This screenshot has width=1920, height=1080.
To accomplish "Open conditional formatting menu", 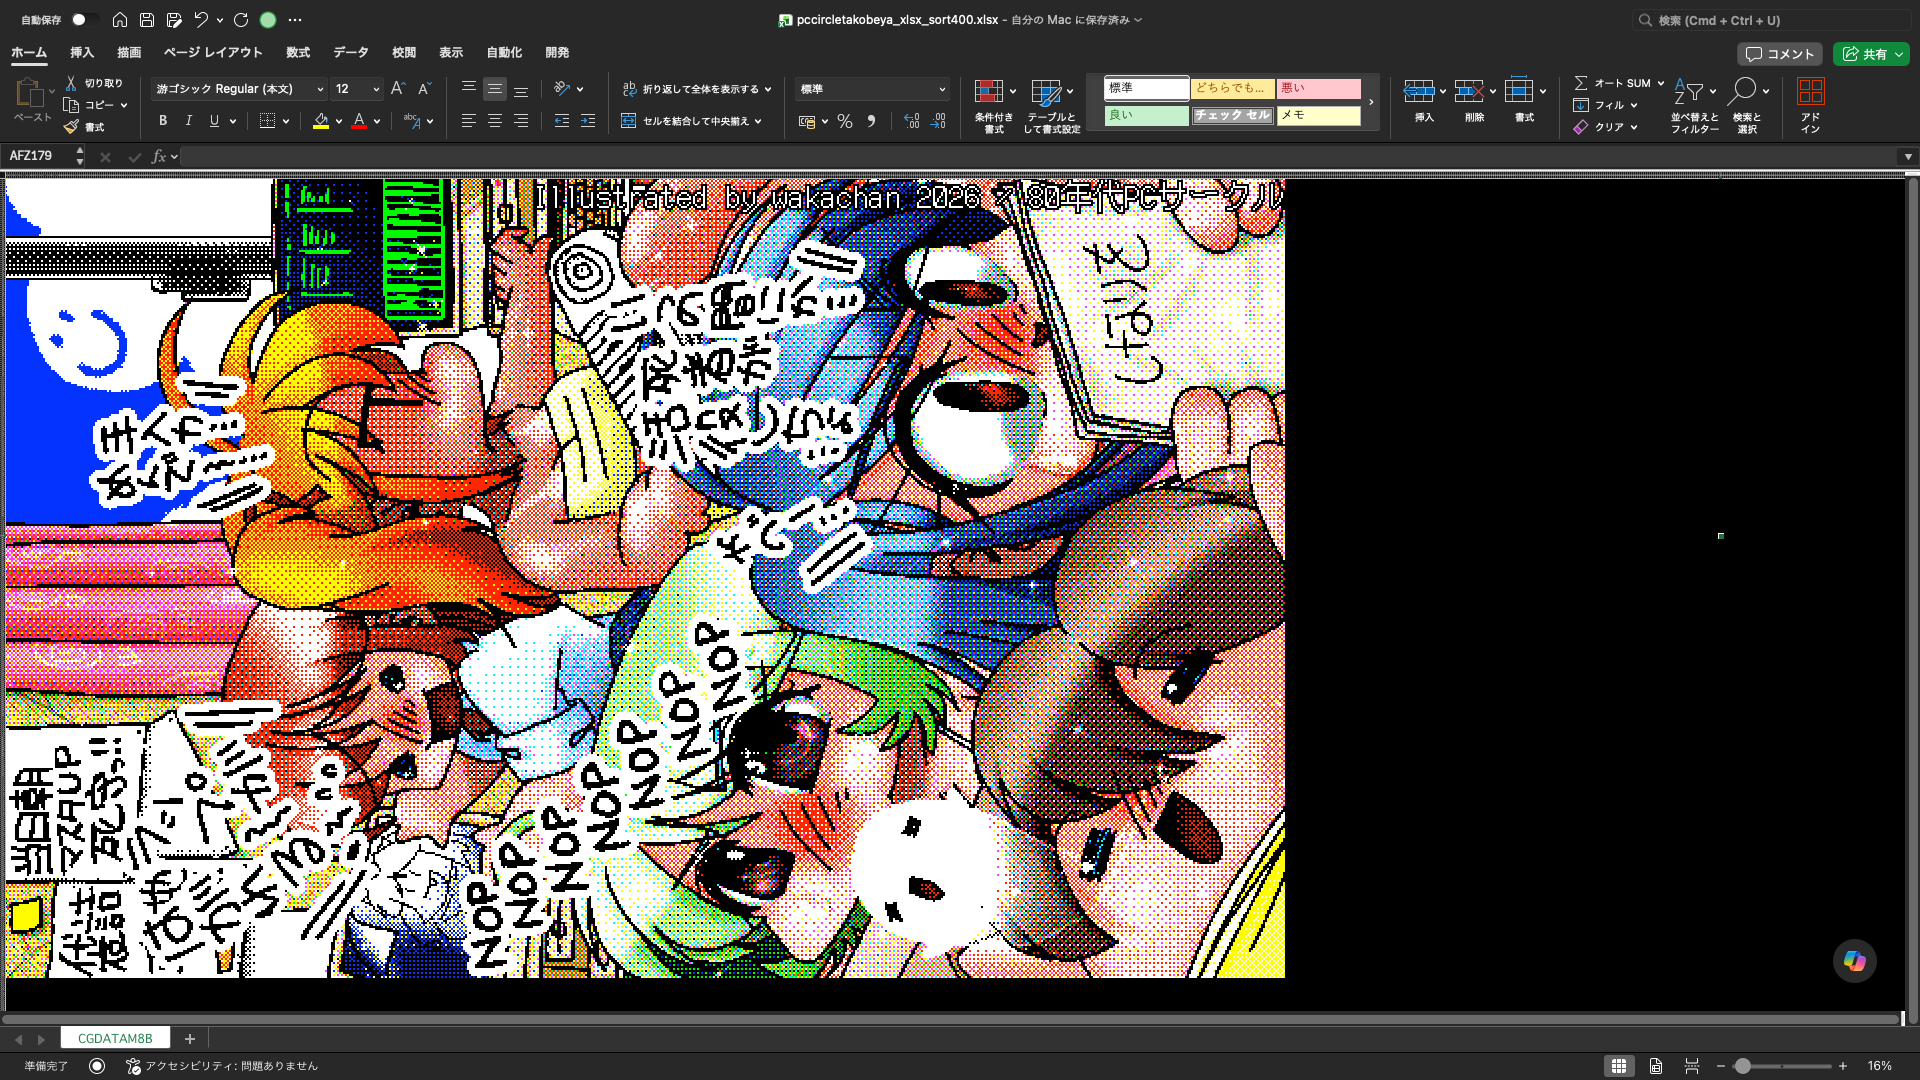I will point(994,105).
